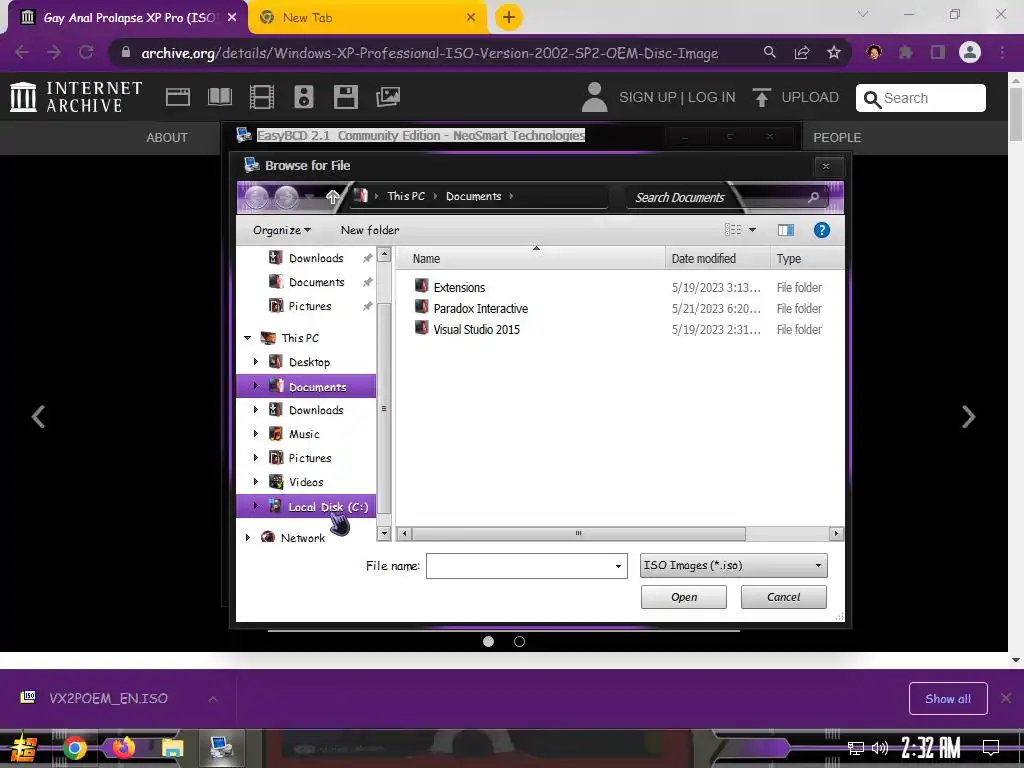Open Chrome side panel icon
Image resolution: width=1024 pixels, height=768 pixels.
pyautogui.click(x=938, y=52)
